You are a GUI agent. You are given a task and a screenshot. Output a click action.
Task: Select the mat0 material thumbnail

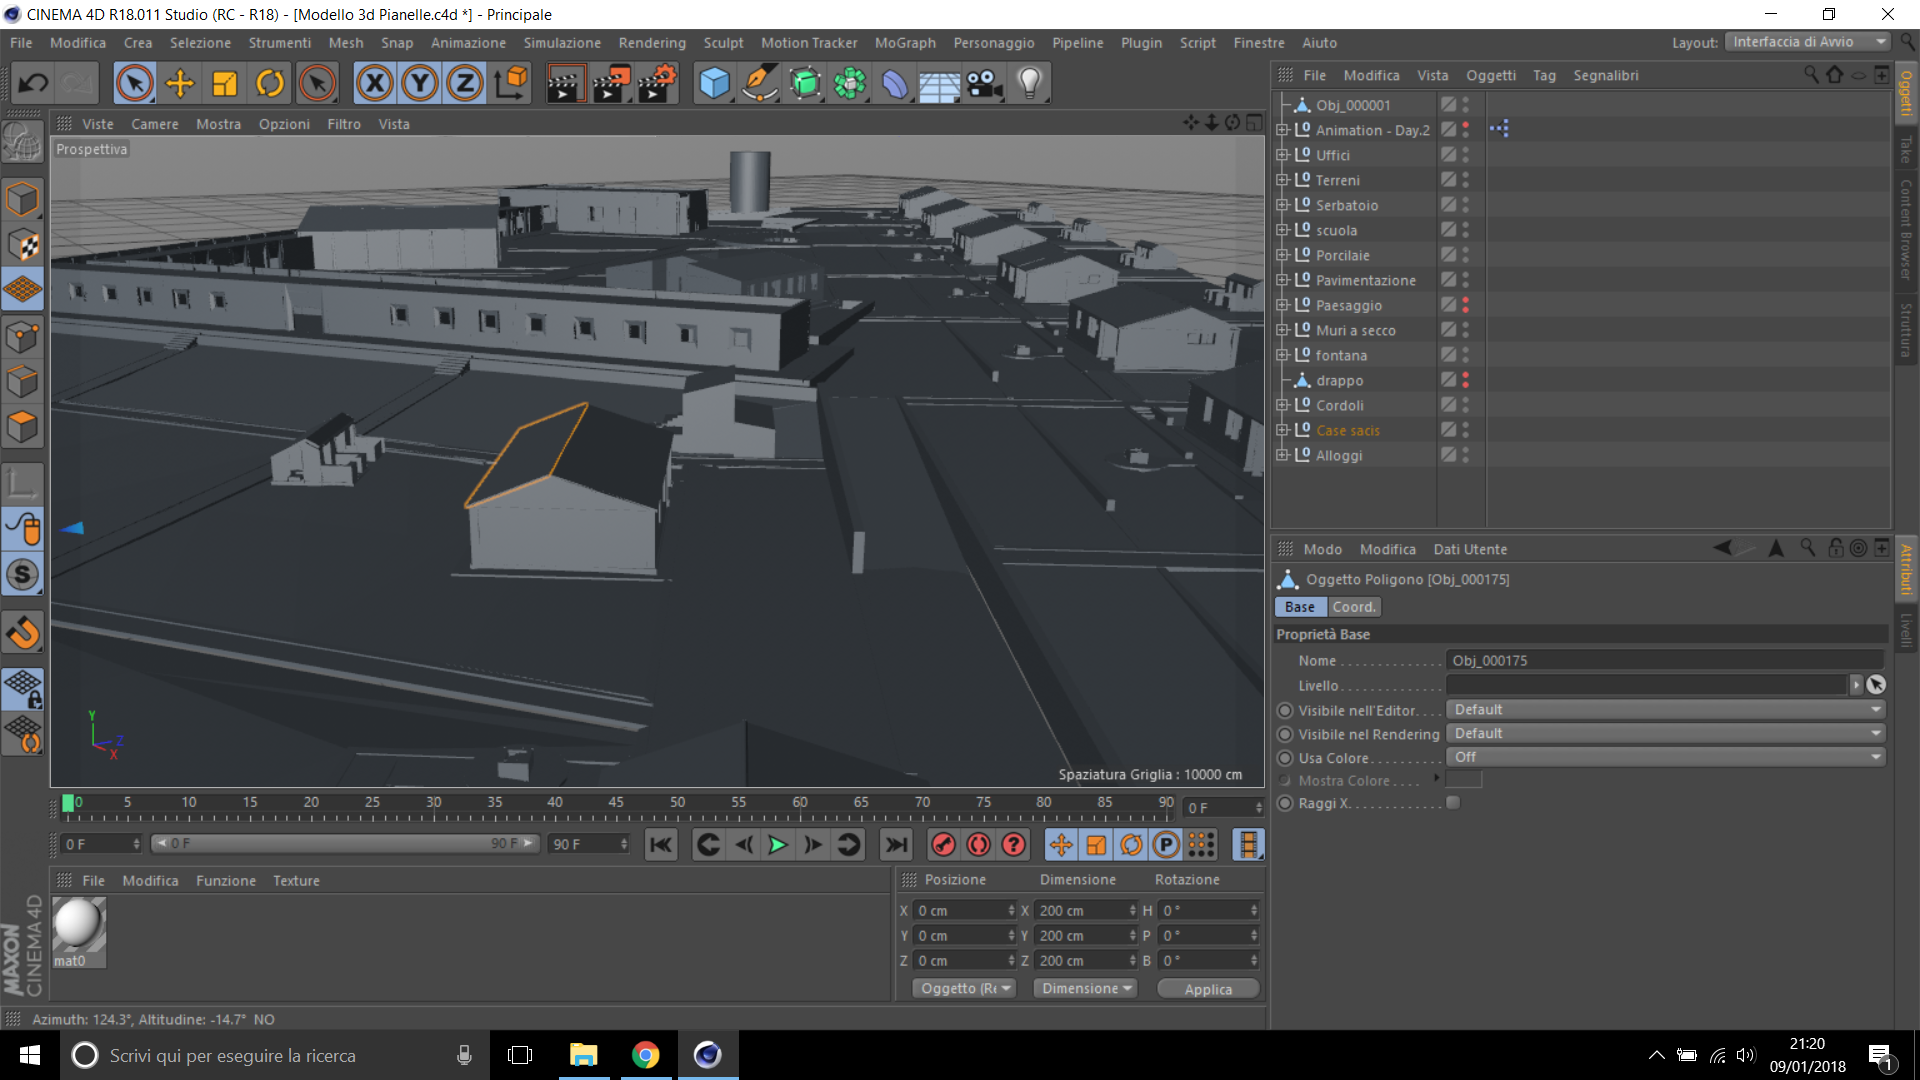tap(78, 925)
